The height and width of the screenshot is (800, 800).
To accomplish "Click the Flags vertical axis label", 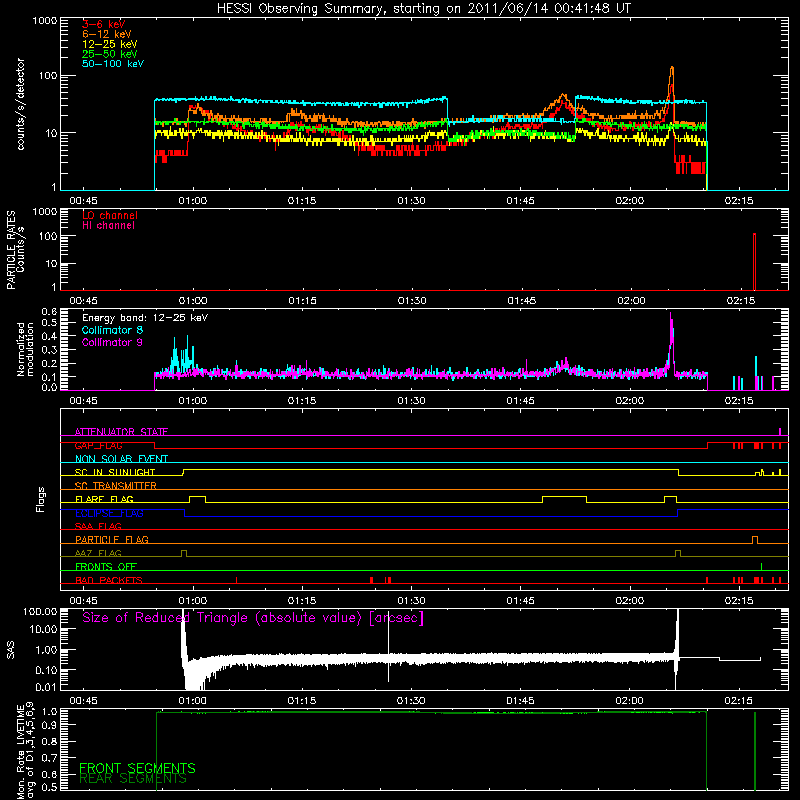I will [40, 499].
